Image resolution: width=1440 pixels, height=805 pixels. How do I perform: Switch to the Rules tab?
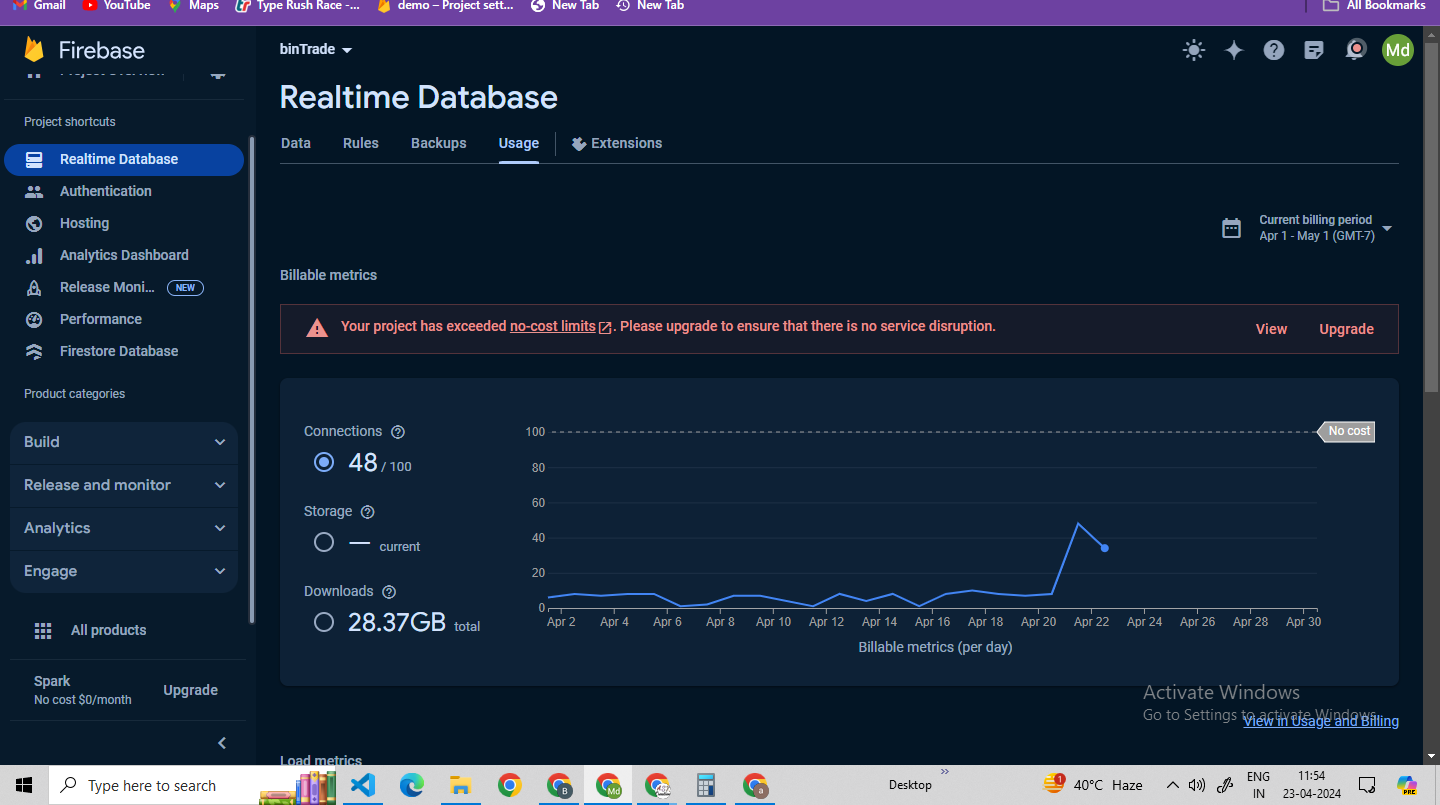361,143
